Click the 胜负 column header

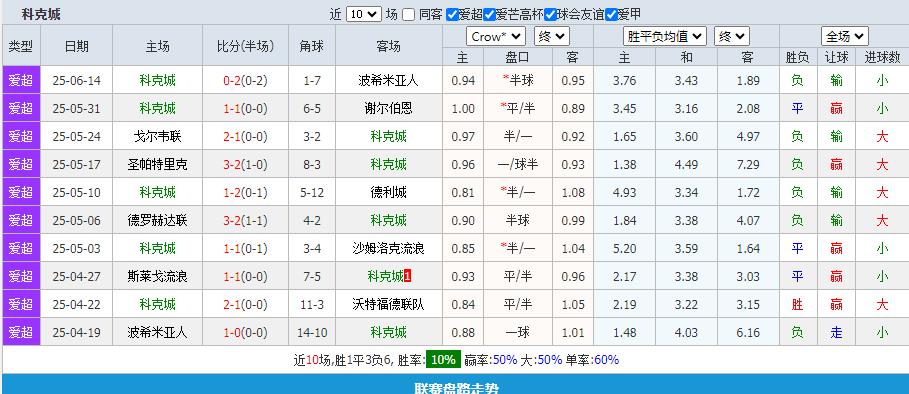click(798, 57)
